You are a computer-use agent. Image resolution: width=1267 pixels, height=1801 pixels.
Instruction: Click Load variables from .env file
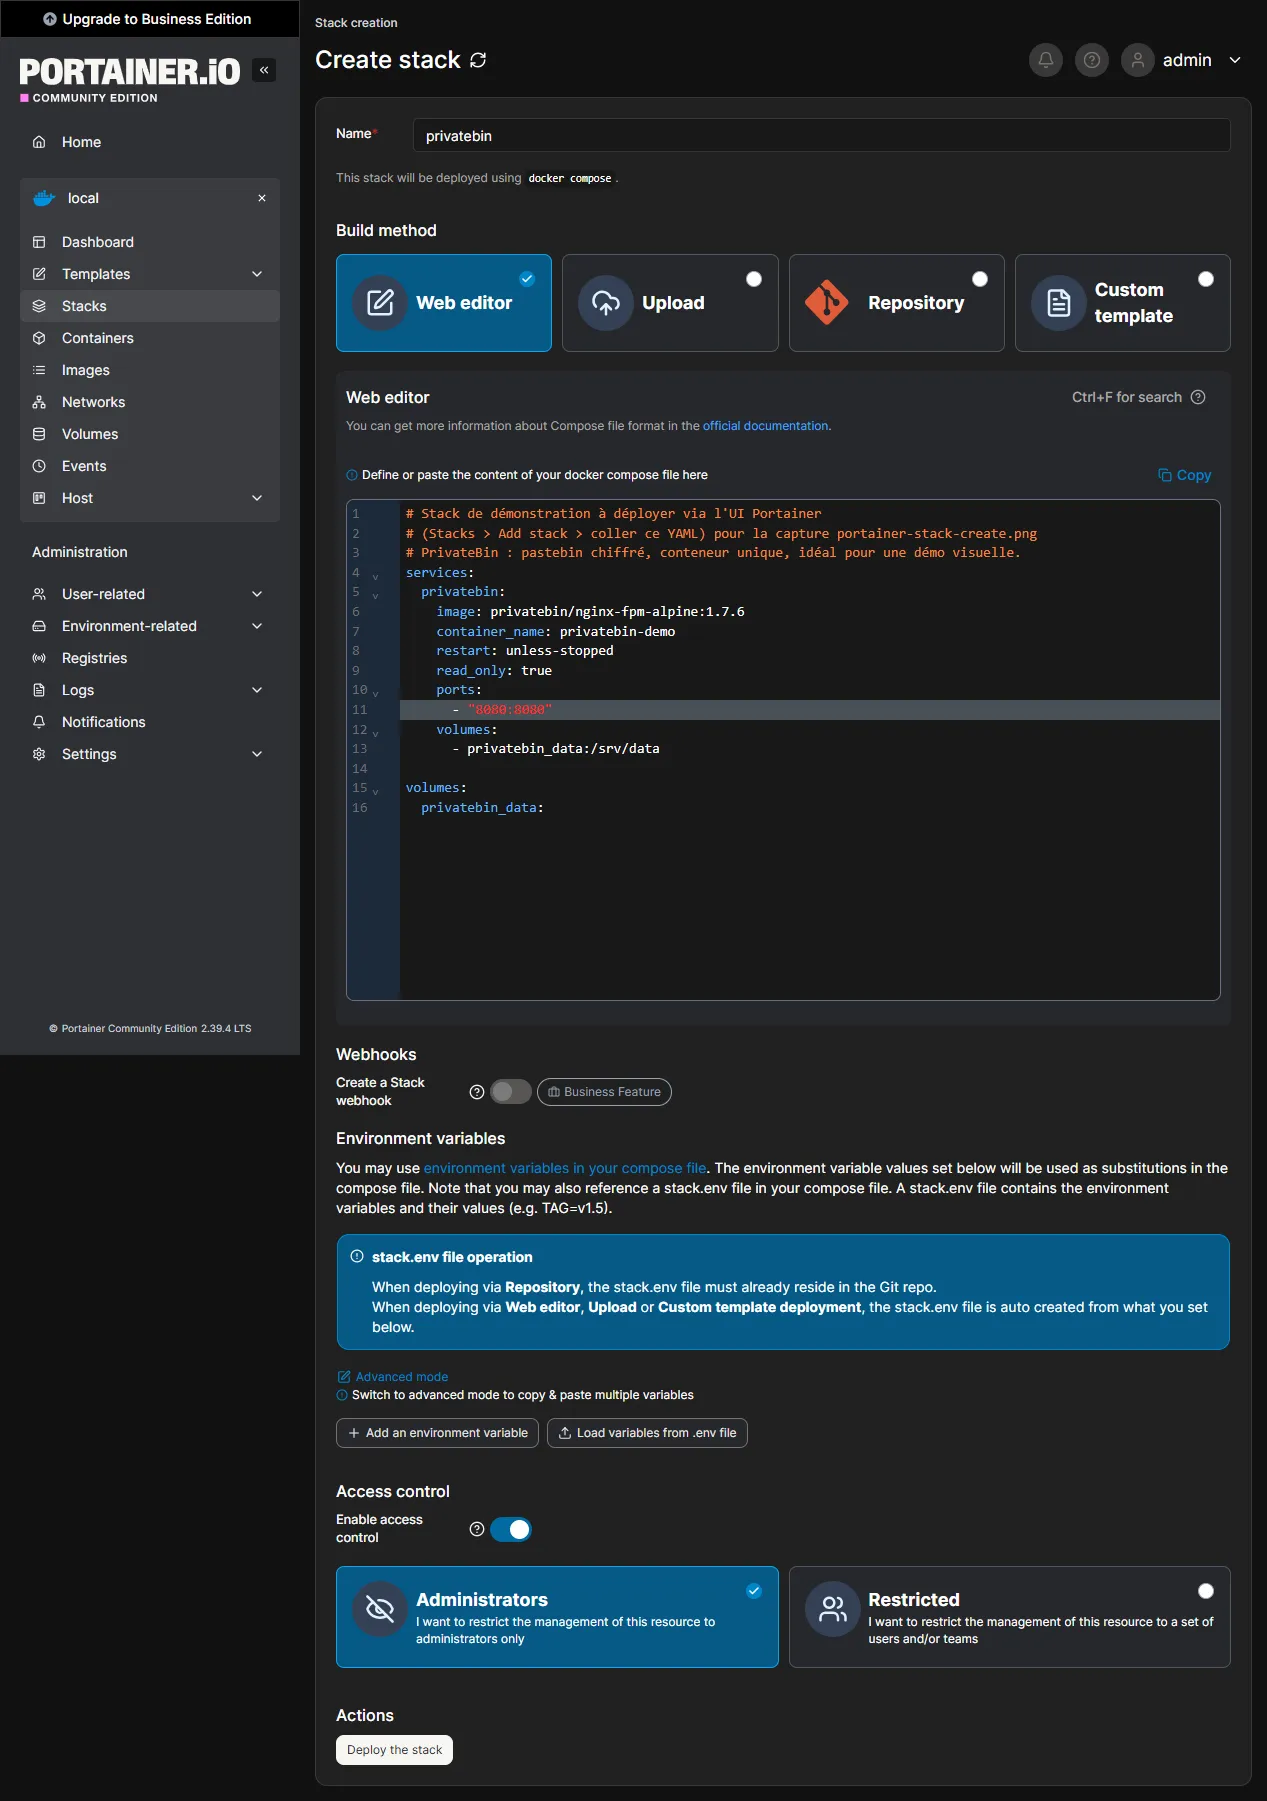pyautogui.click(x=647, y=1433)
